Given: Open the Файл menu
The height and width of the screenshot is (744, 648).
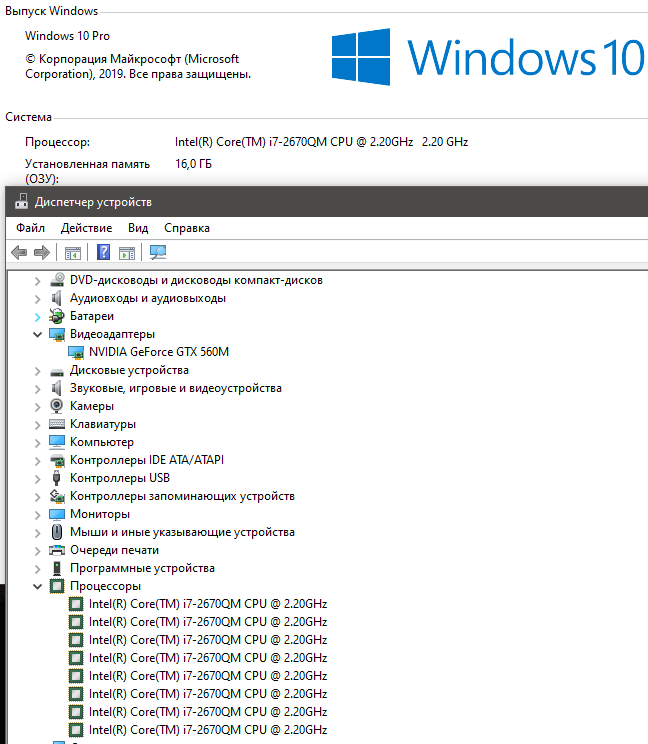Looking at the screenshot, I should [x=30, y=228].
